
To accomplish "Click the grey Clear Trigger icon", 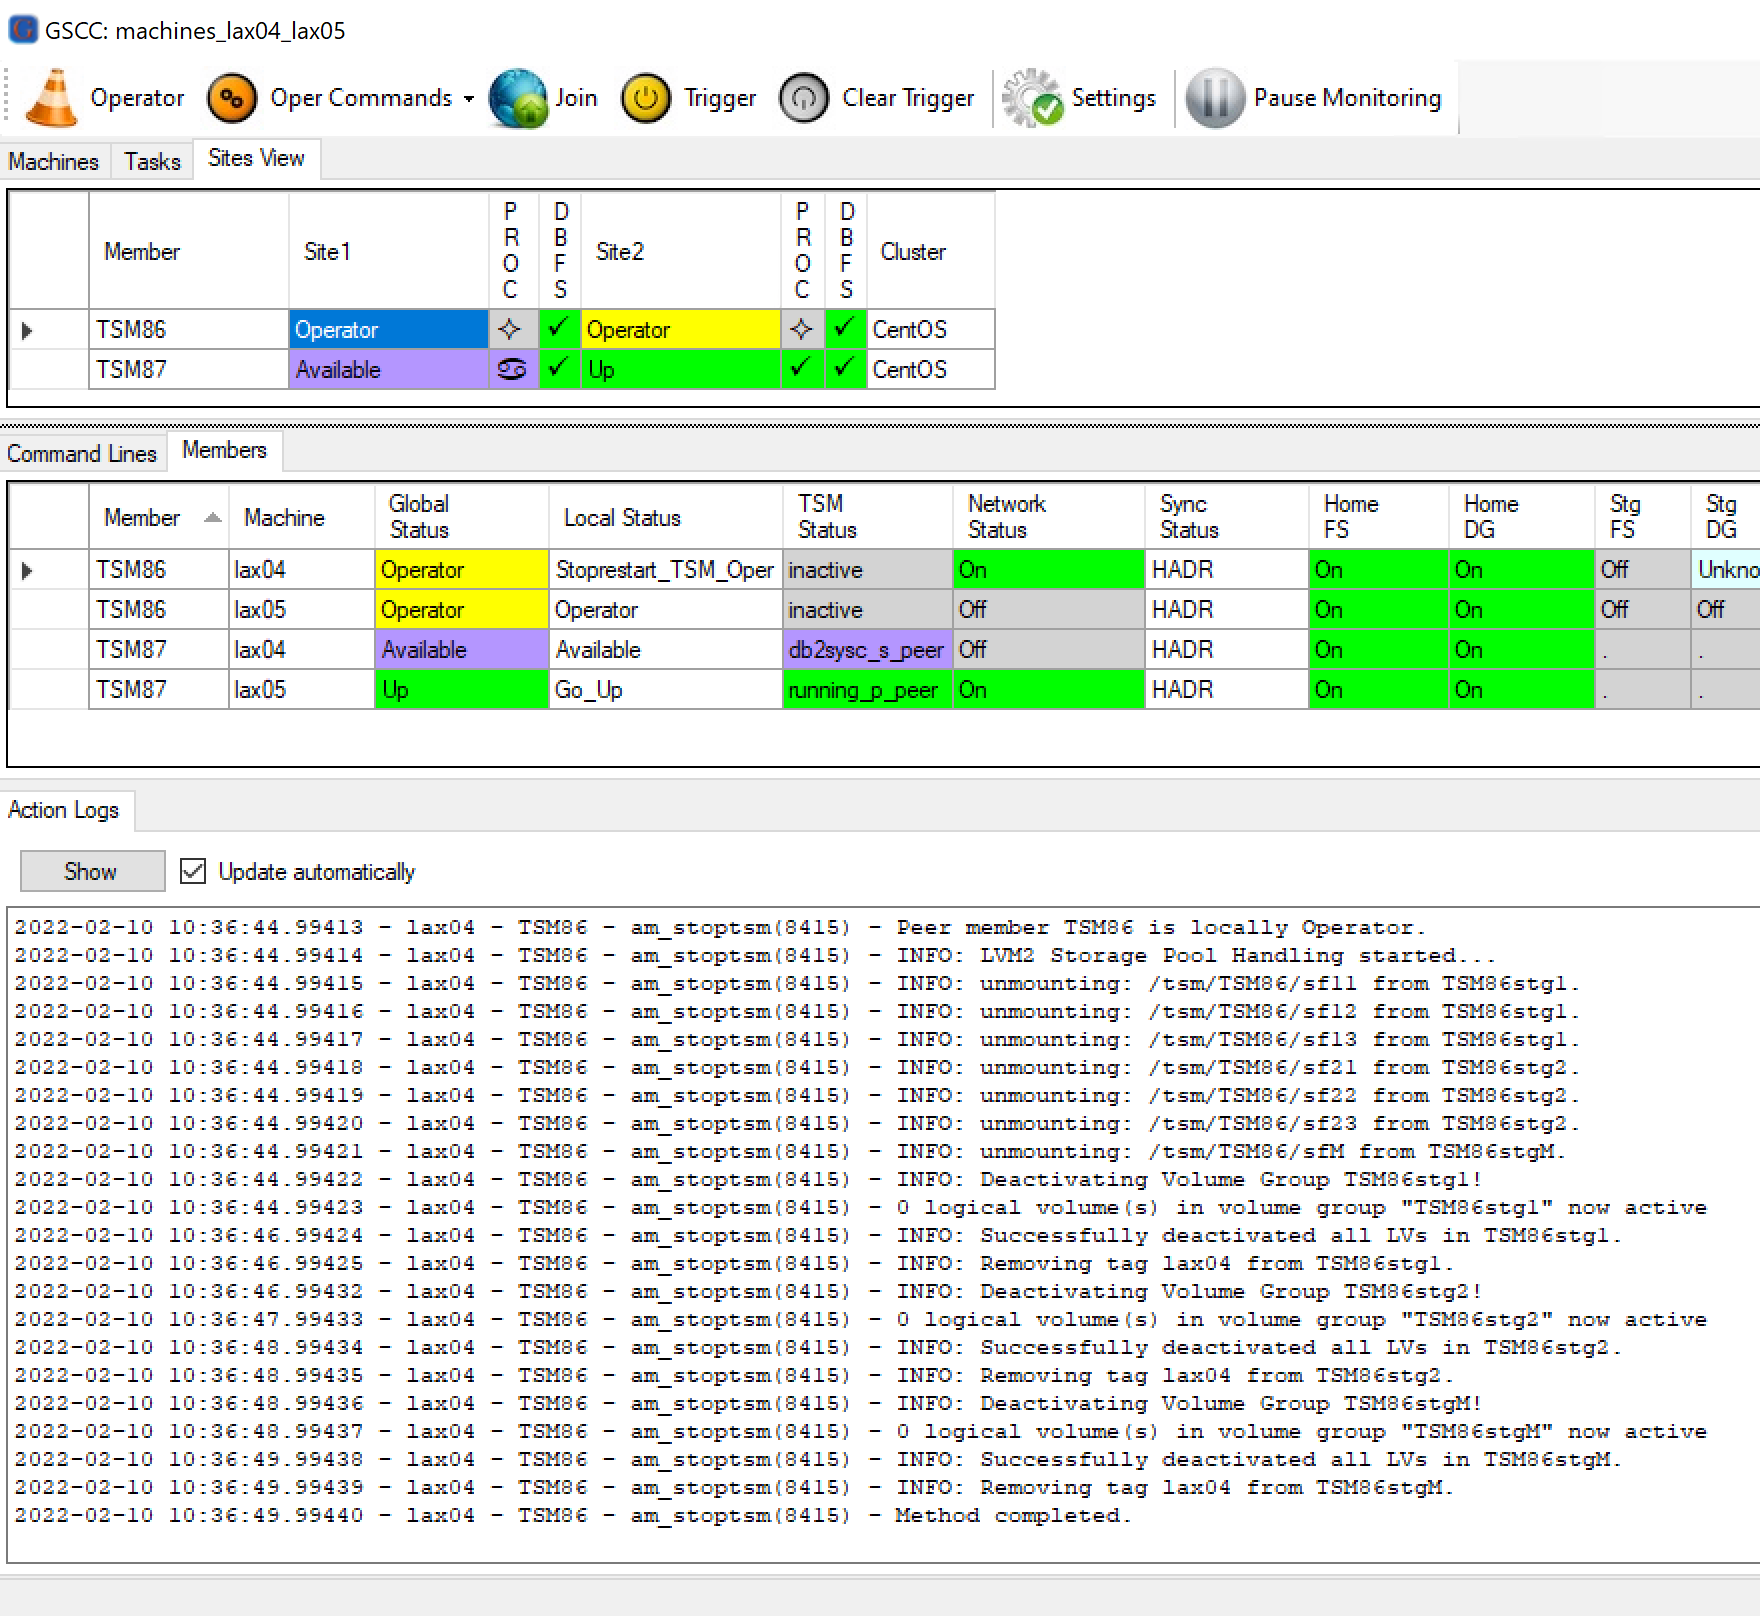I will pos(804,98).
